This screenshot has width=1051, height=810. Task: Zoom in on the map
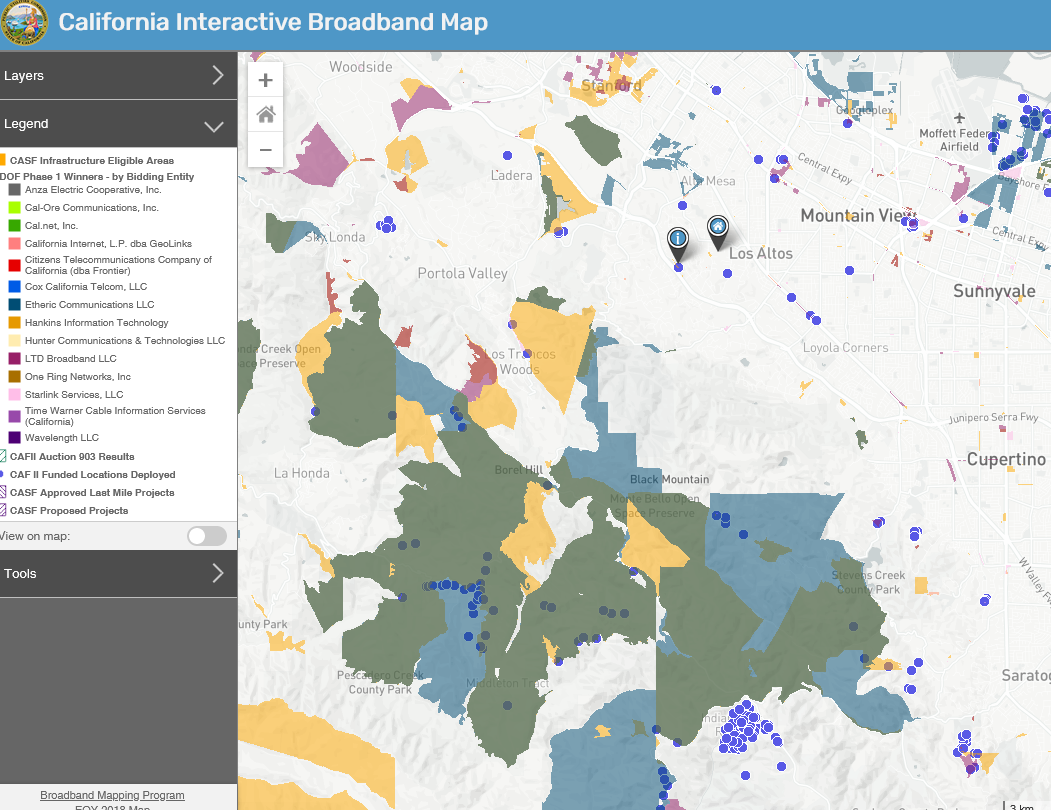click(265, 80)
